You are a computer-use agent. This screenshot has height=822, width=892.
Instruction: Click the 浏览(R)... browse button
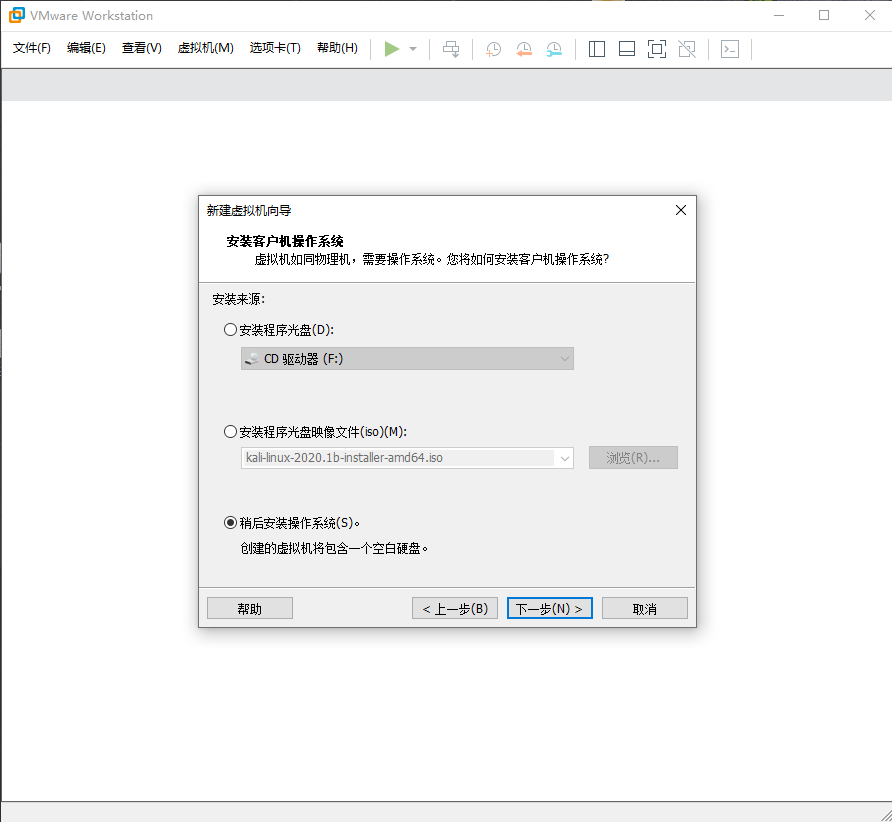pyautogui.click(x=633, y=458)
